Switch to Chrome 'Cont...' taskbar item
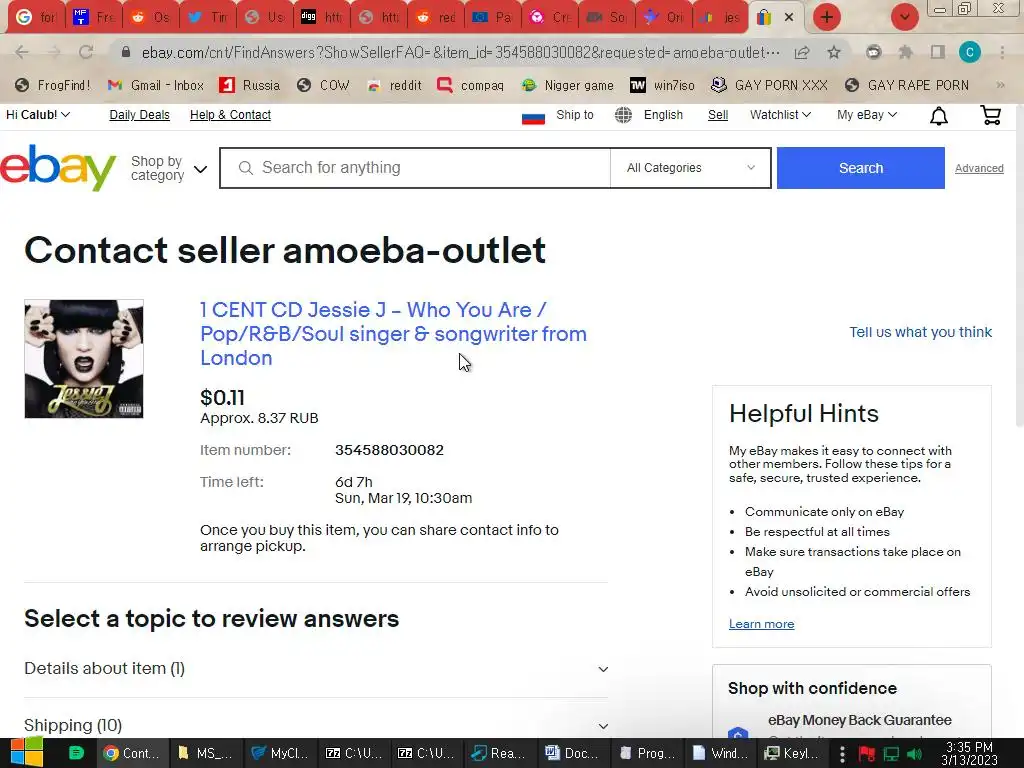 click(x=132, y=753)
